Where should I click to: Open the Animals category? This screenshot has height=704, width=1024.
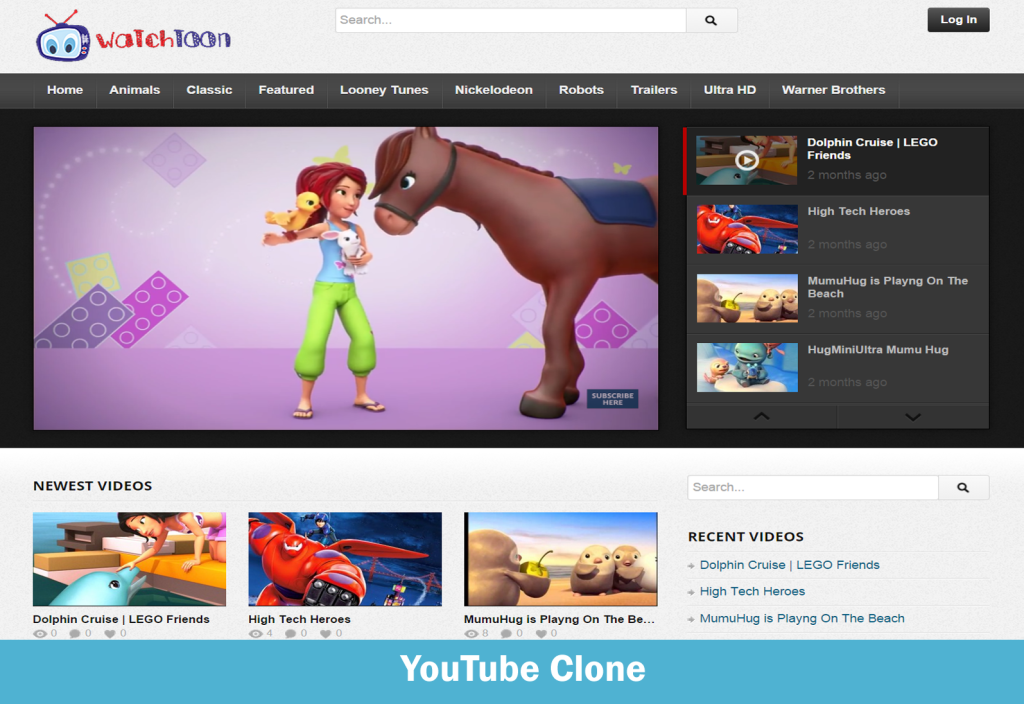[x=135, y=90]
